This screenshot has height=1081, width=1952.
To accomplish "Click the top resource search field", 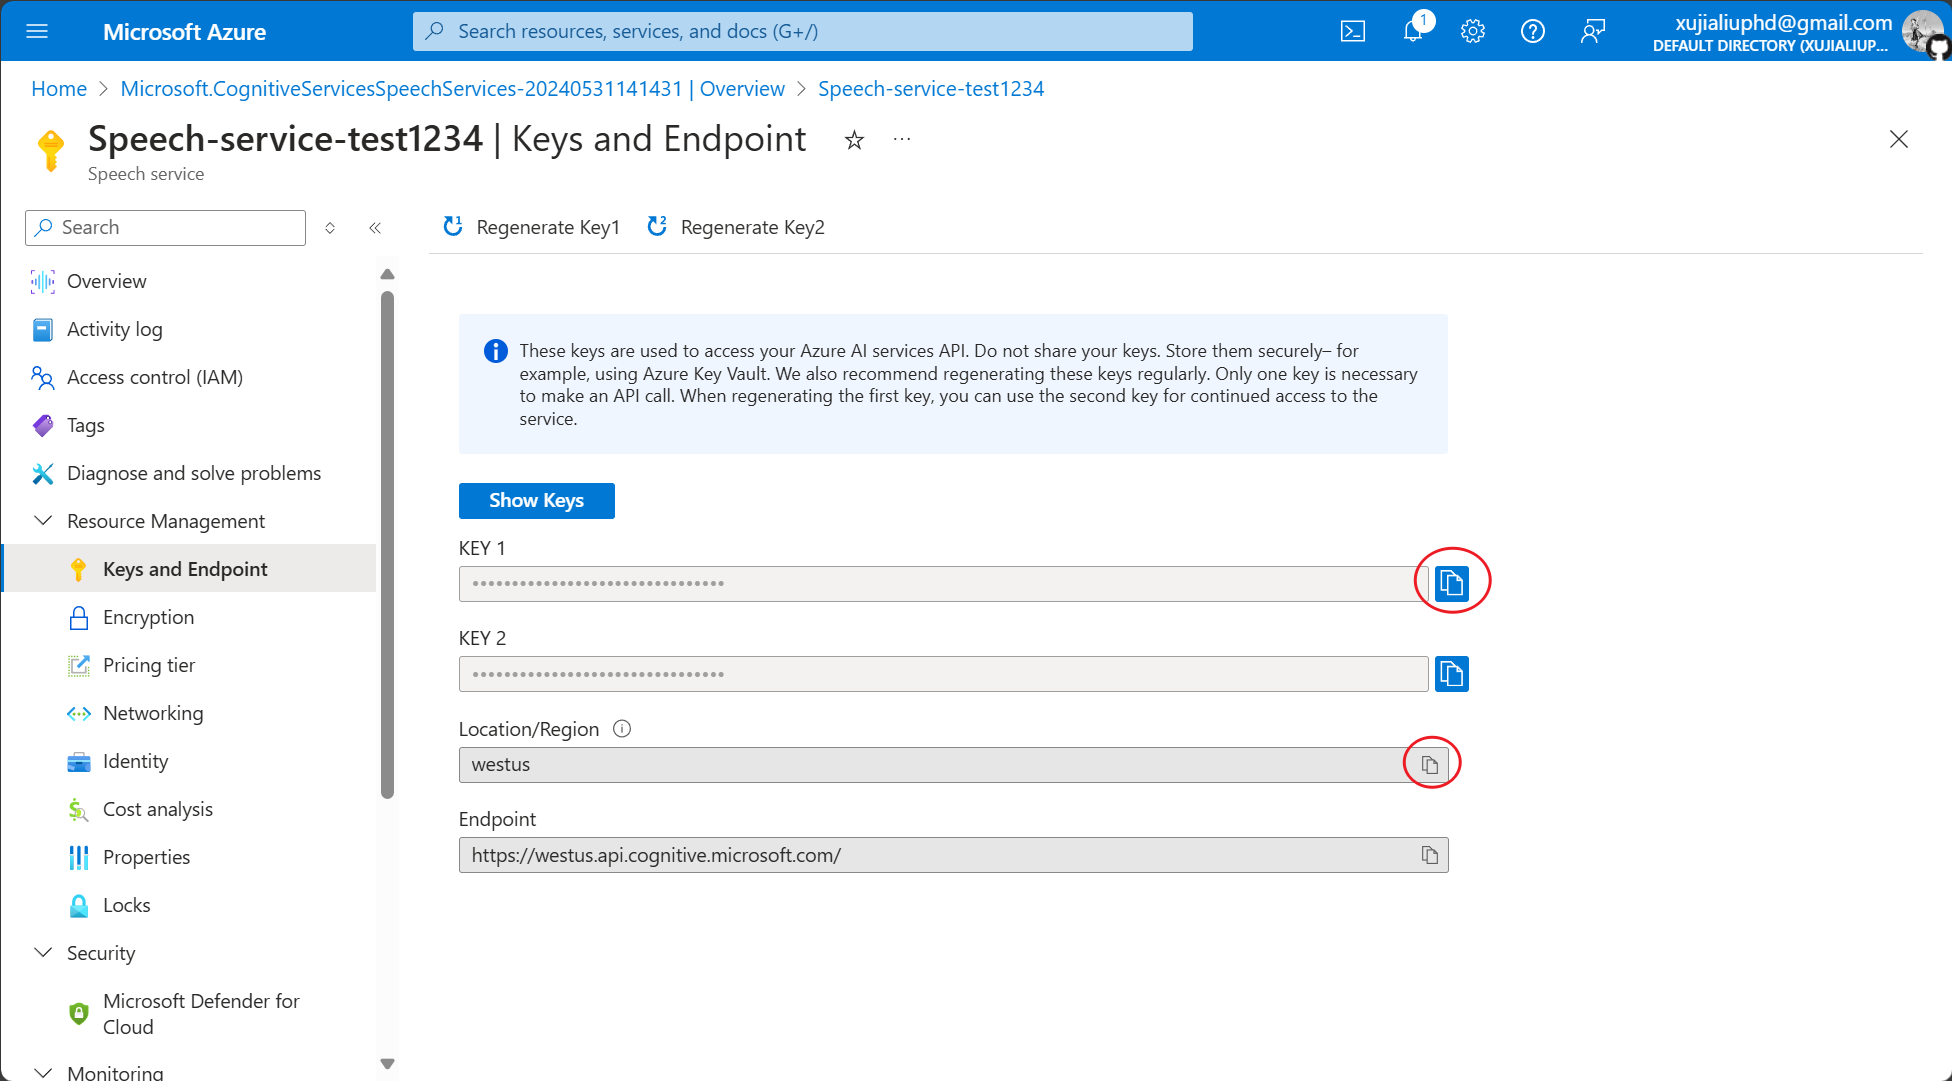I will pos(802,31).
